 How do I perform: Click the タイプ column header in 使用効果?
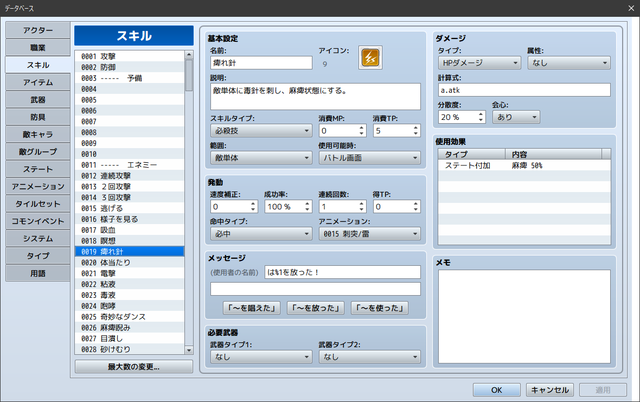472,154
